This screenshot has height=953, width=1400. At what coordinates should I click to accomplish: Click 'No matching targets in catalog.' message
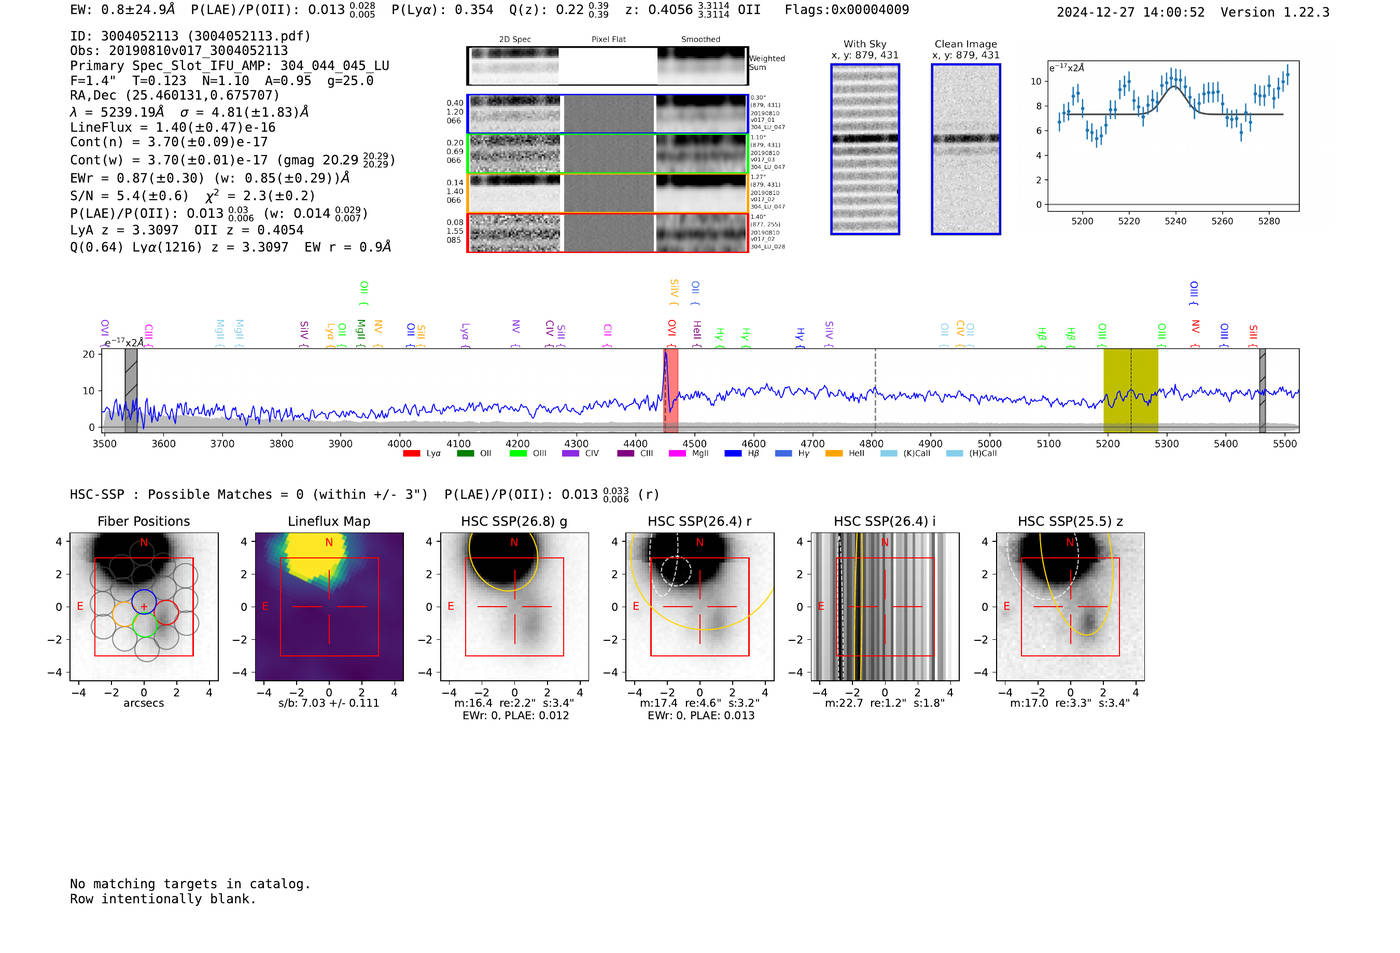tap(190, 884)
